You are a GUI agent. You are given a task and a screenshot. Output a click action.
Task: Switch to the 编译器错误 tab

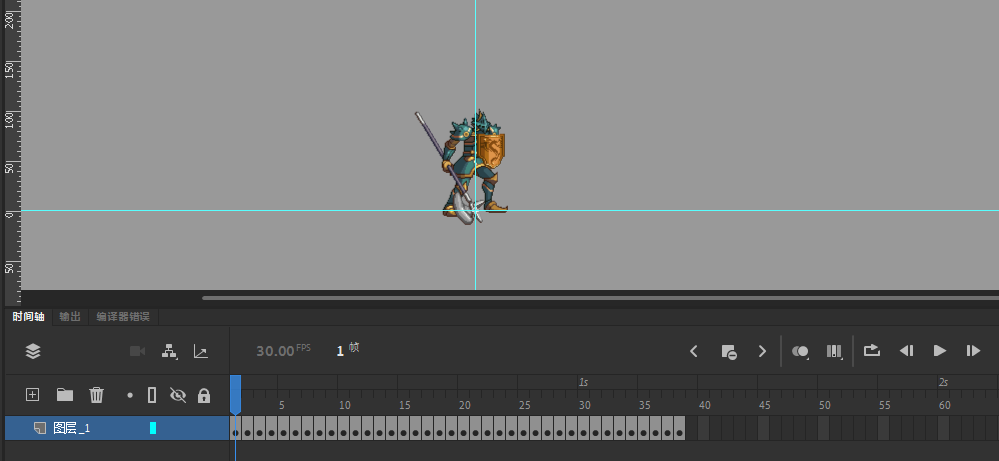(x=123, y=316)
